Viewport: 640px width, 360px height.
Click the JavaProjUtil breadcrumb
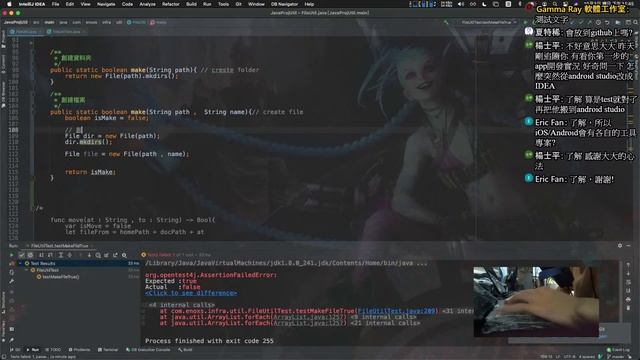pyautogui.click(x=16, y=22)
